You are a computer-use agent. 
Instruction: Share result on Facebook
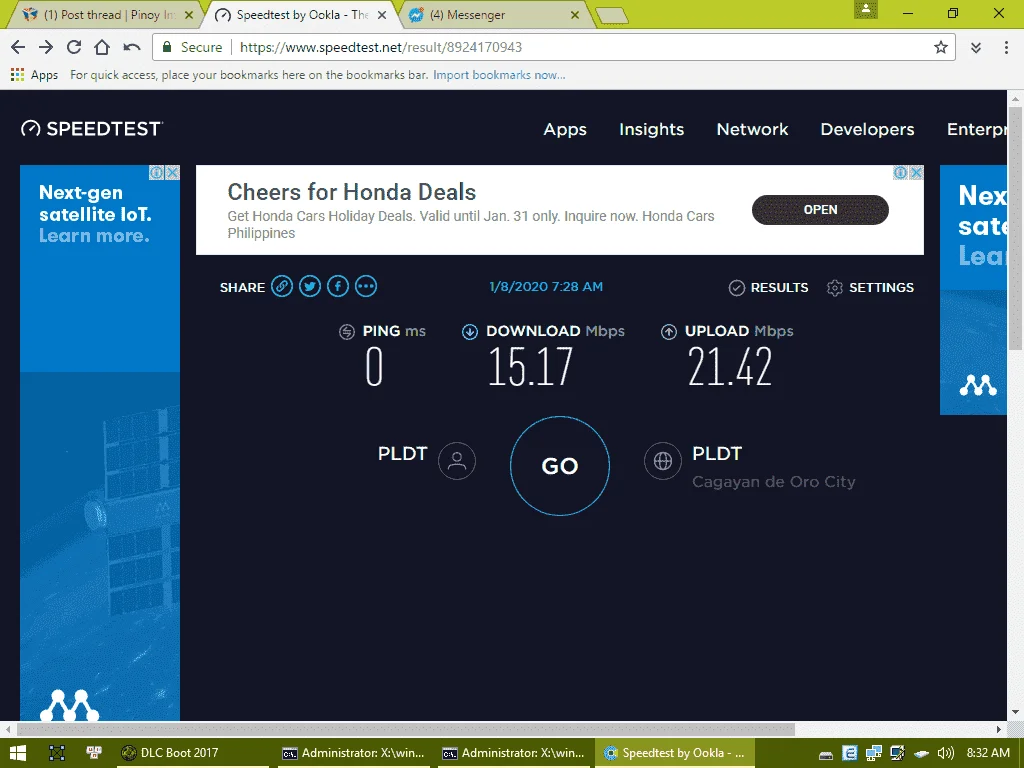[338, 286]
